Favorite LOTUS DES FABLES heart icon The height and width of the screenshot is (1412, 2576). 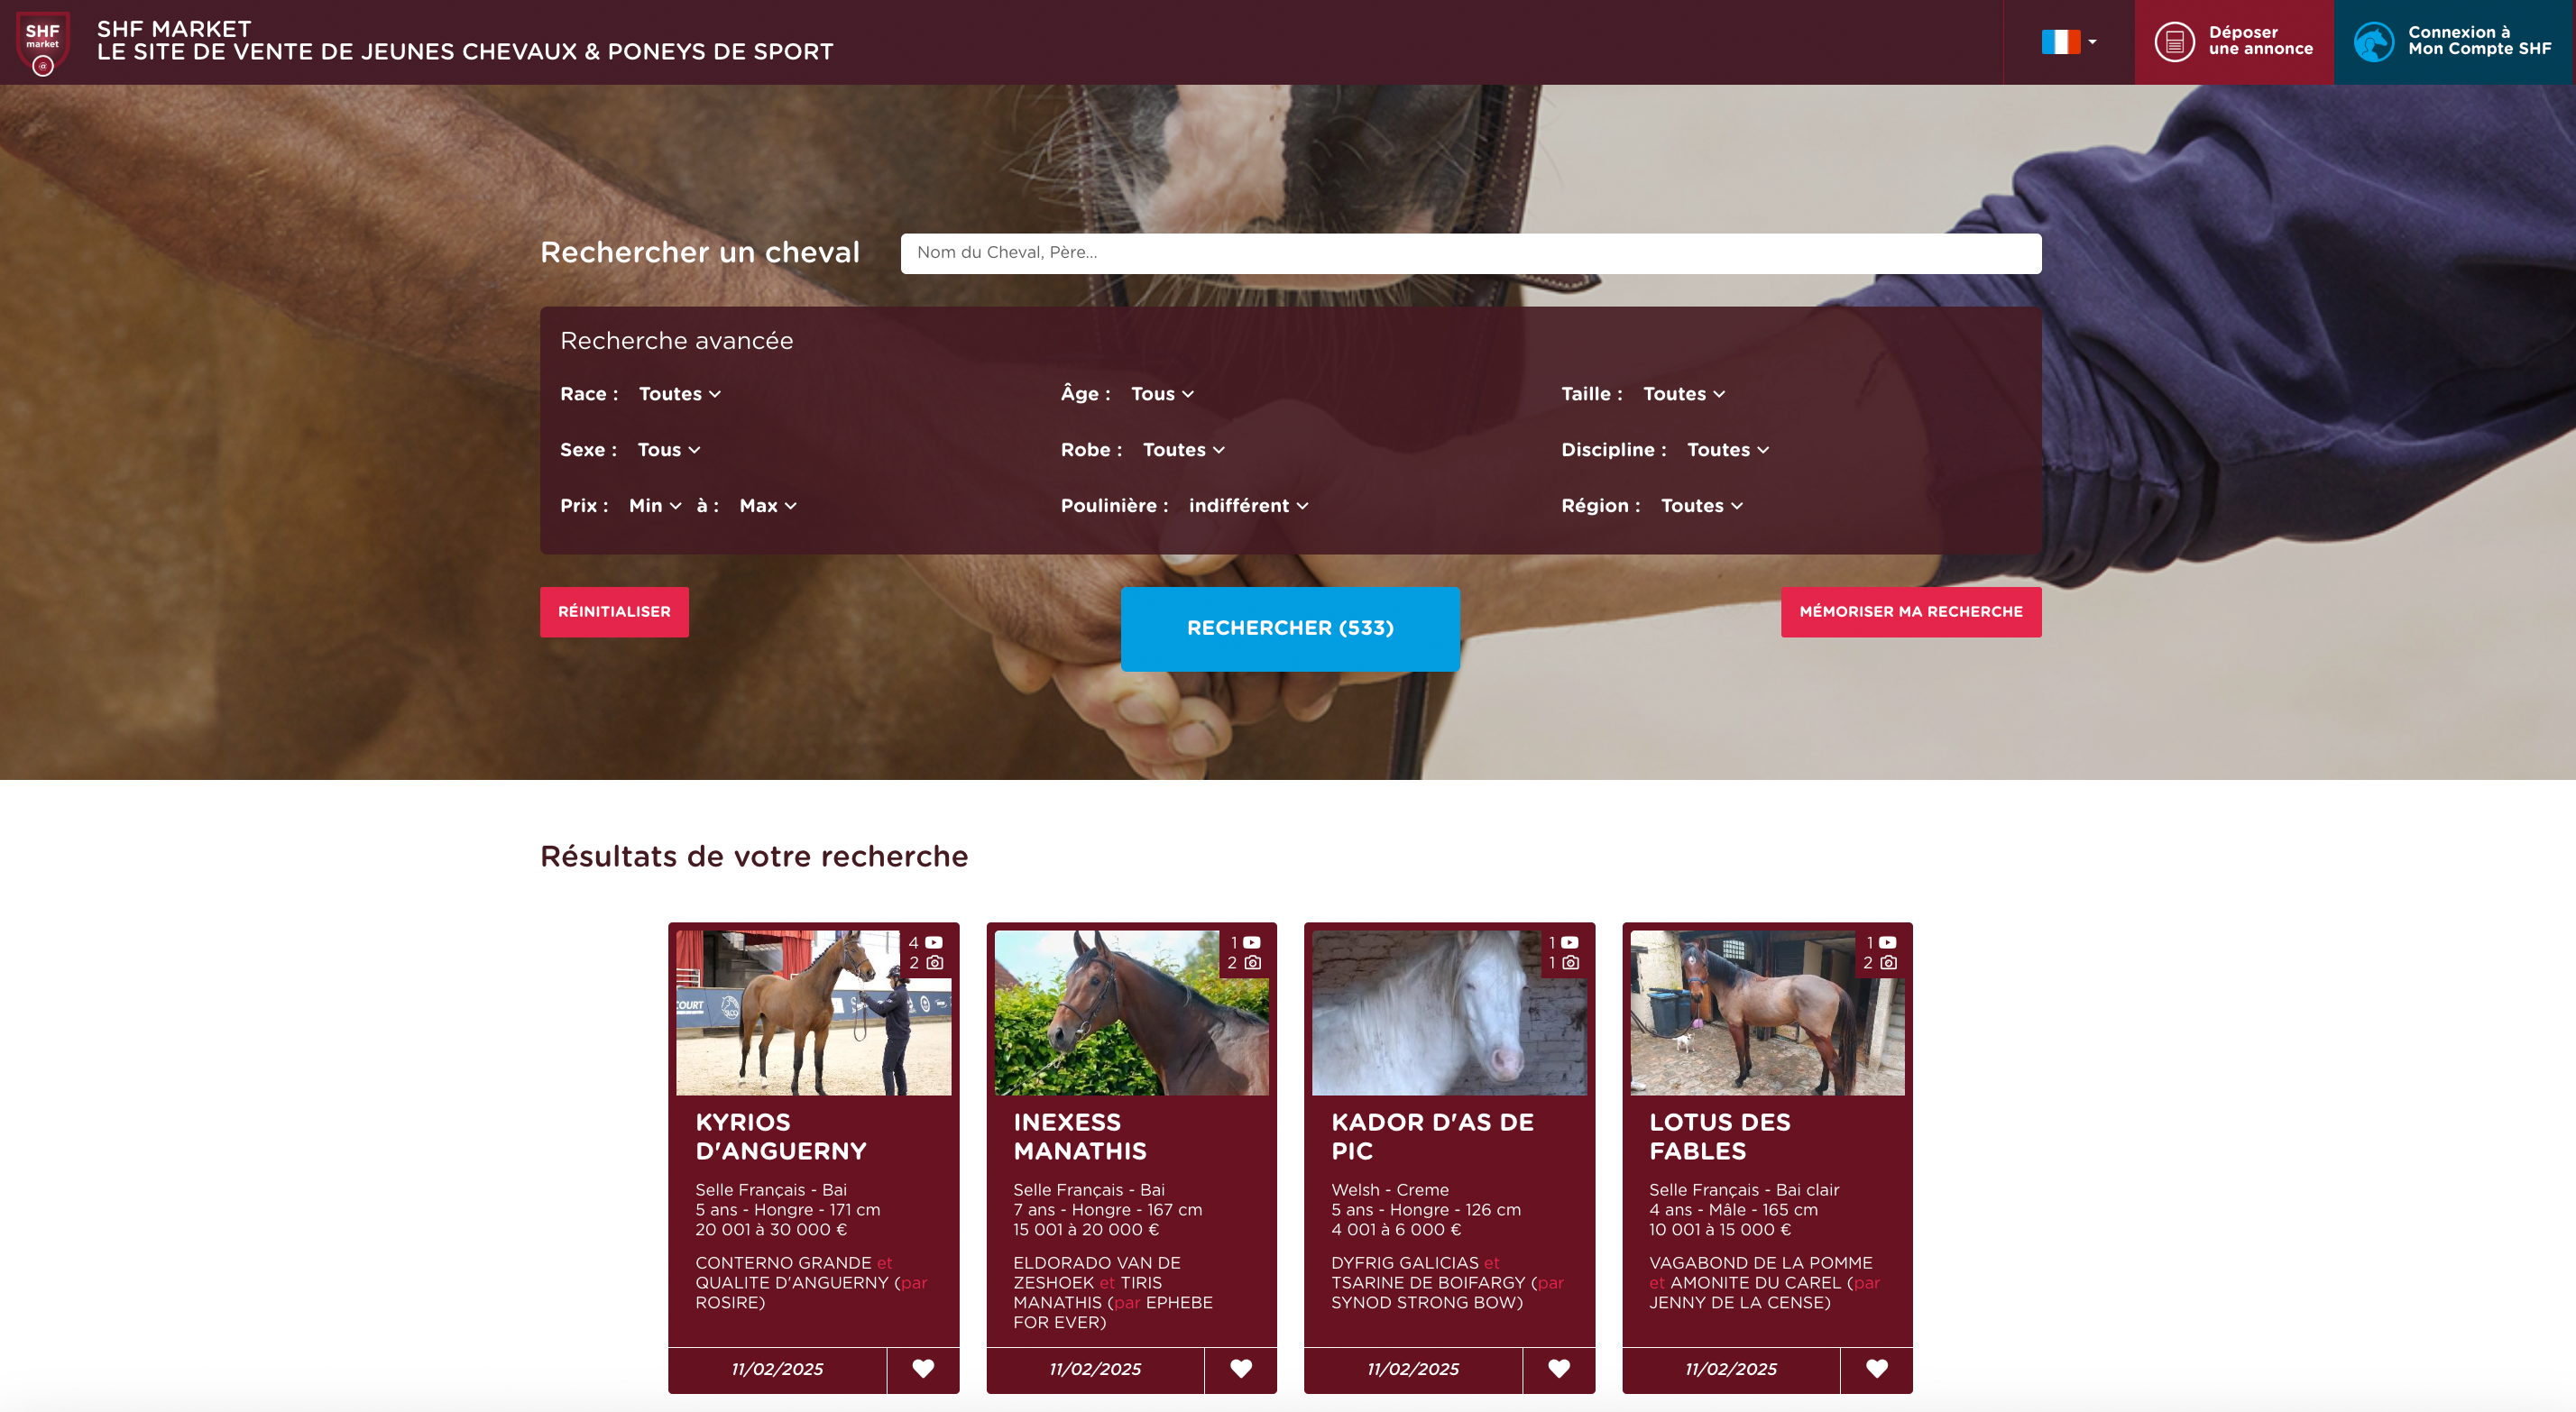click(x=1877, y=1368)
